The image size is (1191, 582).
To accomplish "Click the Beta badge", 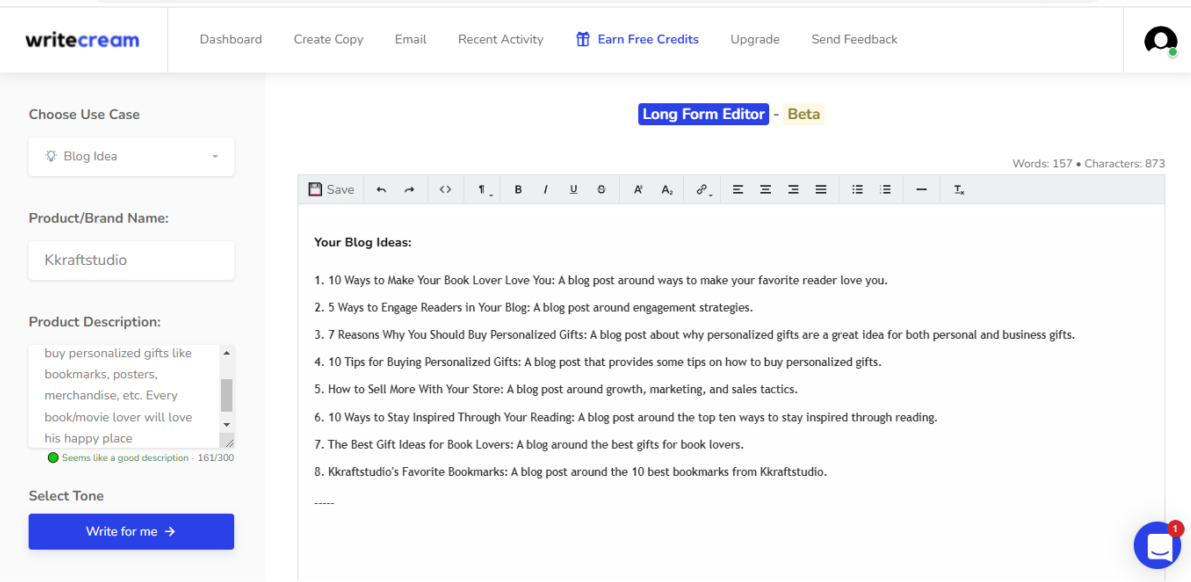I will (804, 114).
